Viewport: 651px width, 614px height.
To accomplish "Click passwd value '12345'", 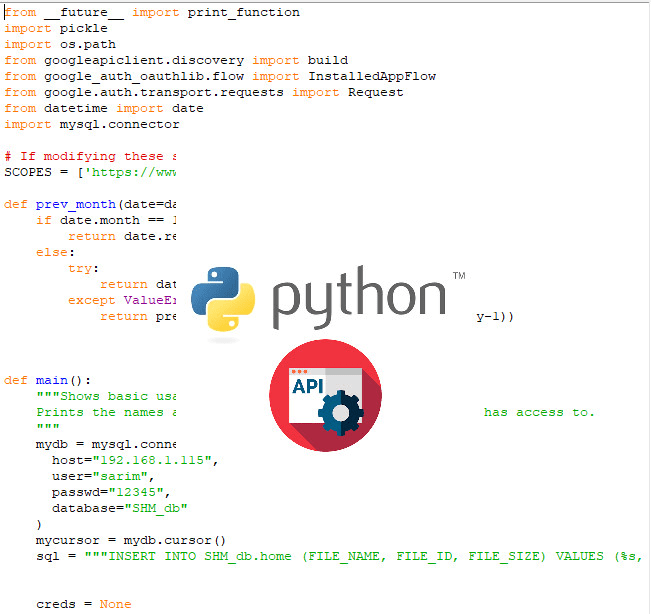I will click(x=136, y=492).
